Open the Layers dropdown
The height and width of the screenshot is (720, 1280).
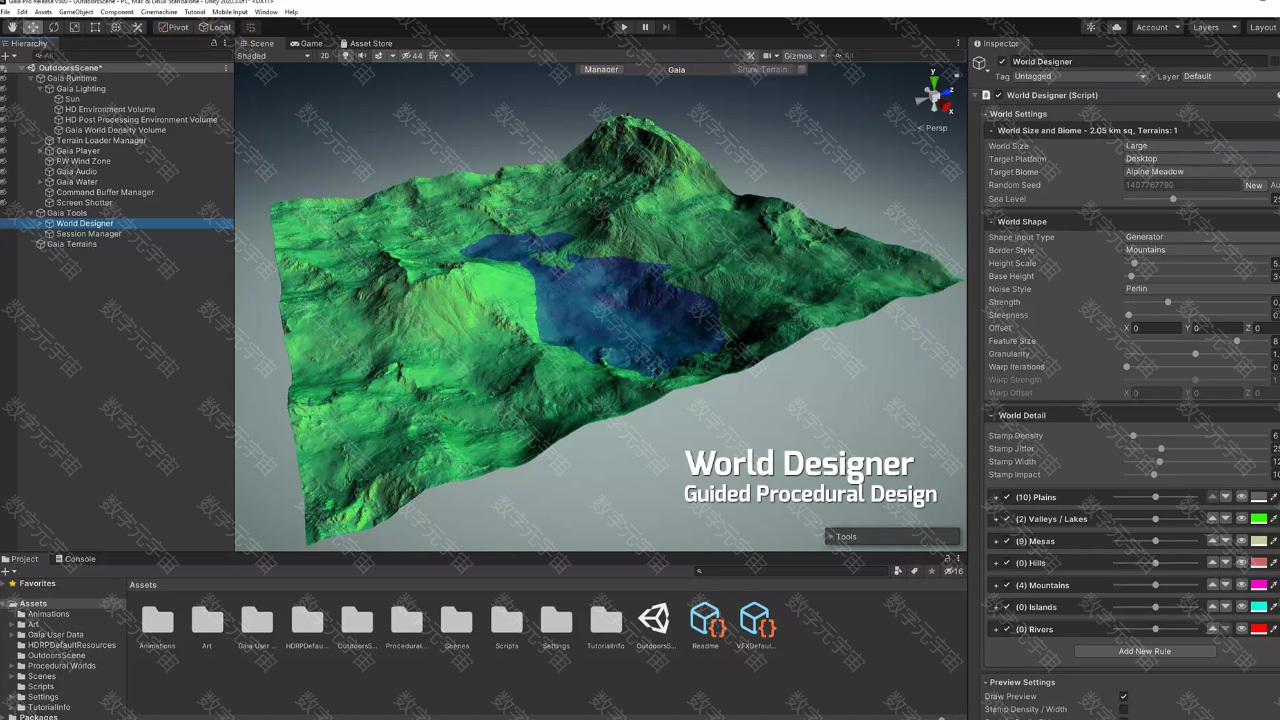click(1215, 27)
